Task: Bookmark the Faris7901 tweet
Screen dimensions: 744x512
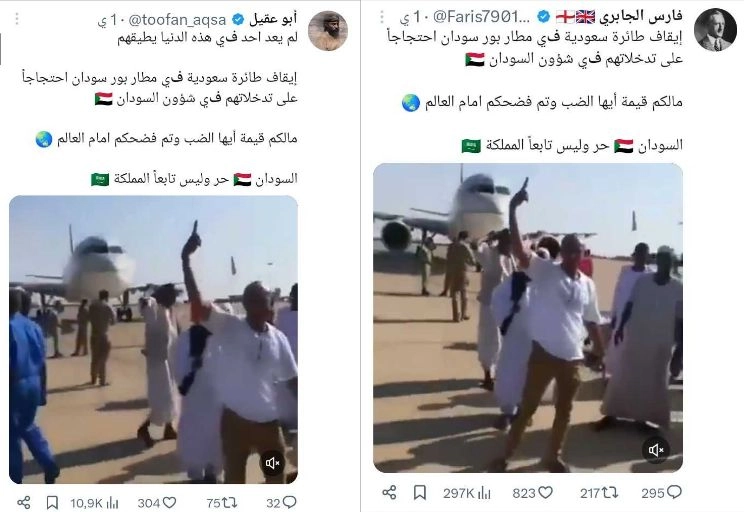Action: [419, 493]
